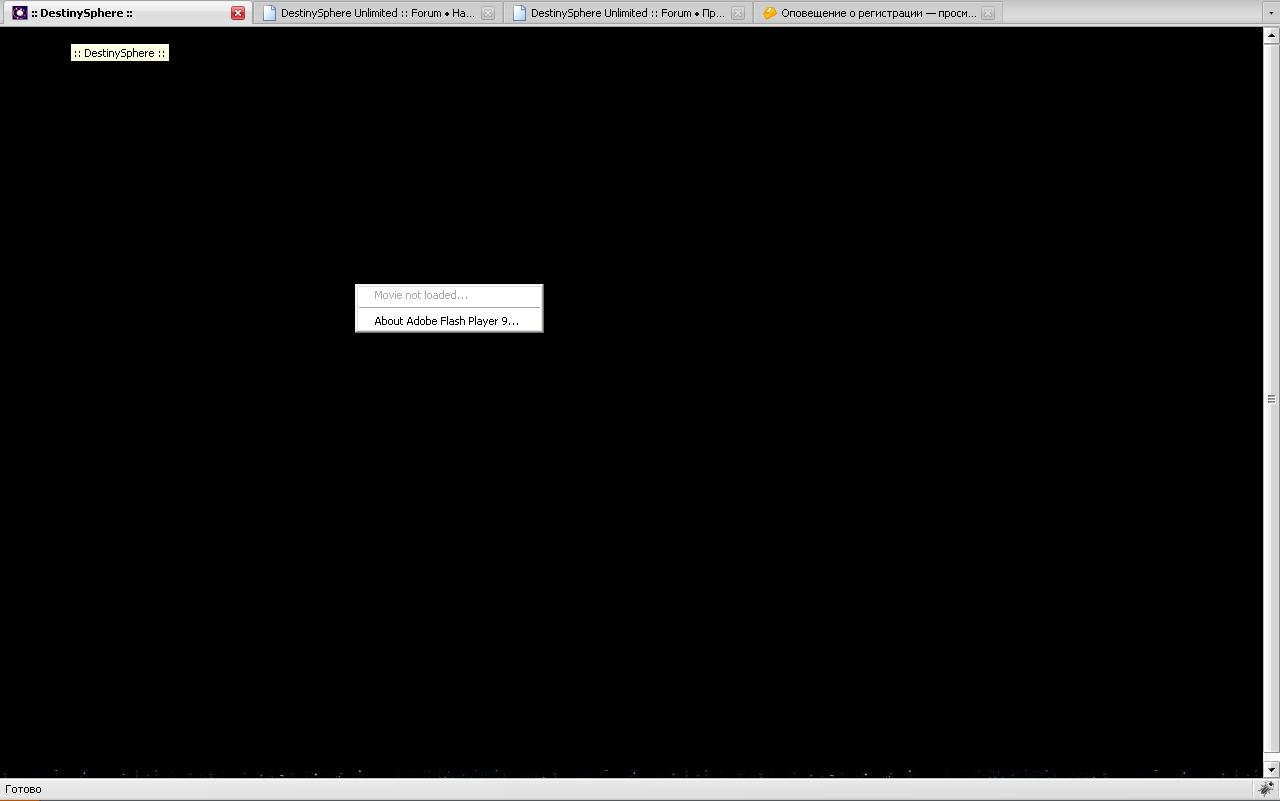Click the ':: DestinySphere ::' yellow tooltip
1281x801 pixels.
120,53
